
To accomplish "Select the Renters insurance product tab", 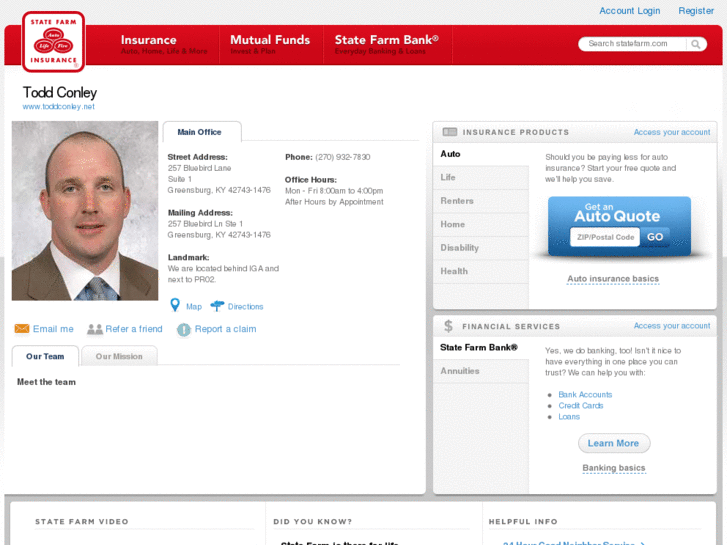I will pos(481,201).
